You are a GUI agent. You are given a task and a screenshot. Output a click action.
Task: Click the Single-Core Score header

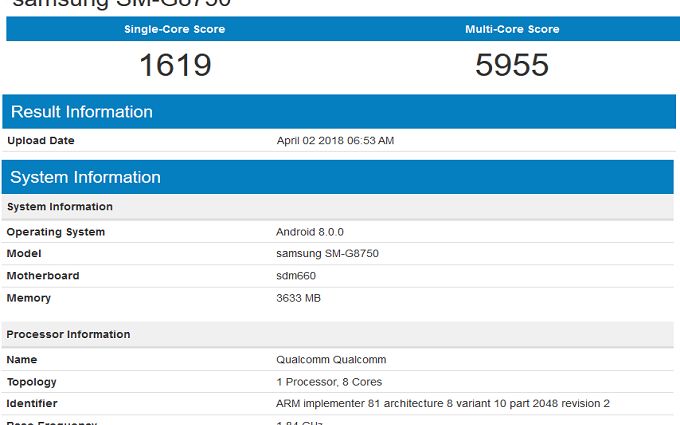click(174, 29)
